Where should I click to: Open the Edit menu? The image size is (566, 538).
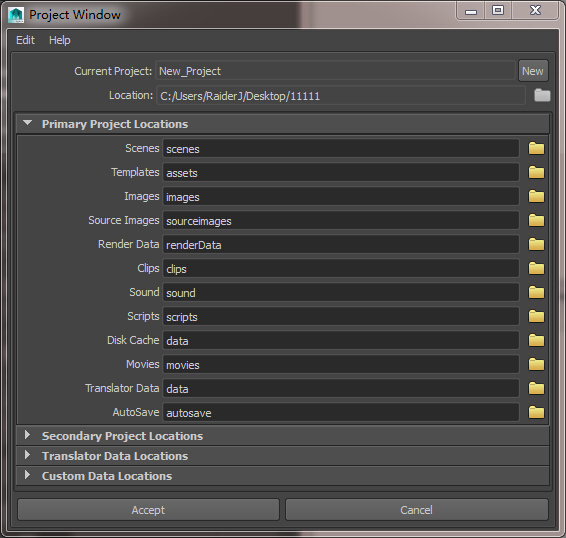click(25, 40)
